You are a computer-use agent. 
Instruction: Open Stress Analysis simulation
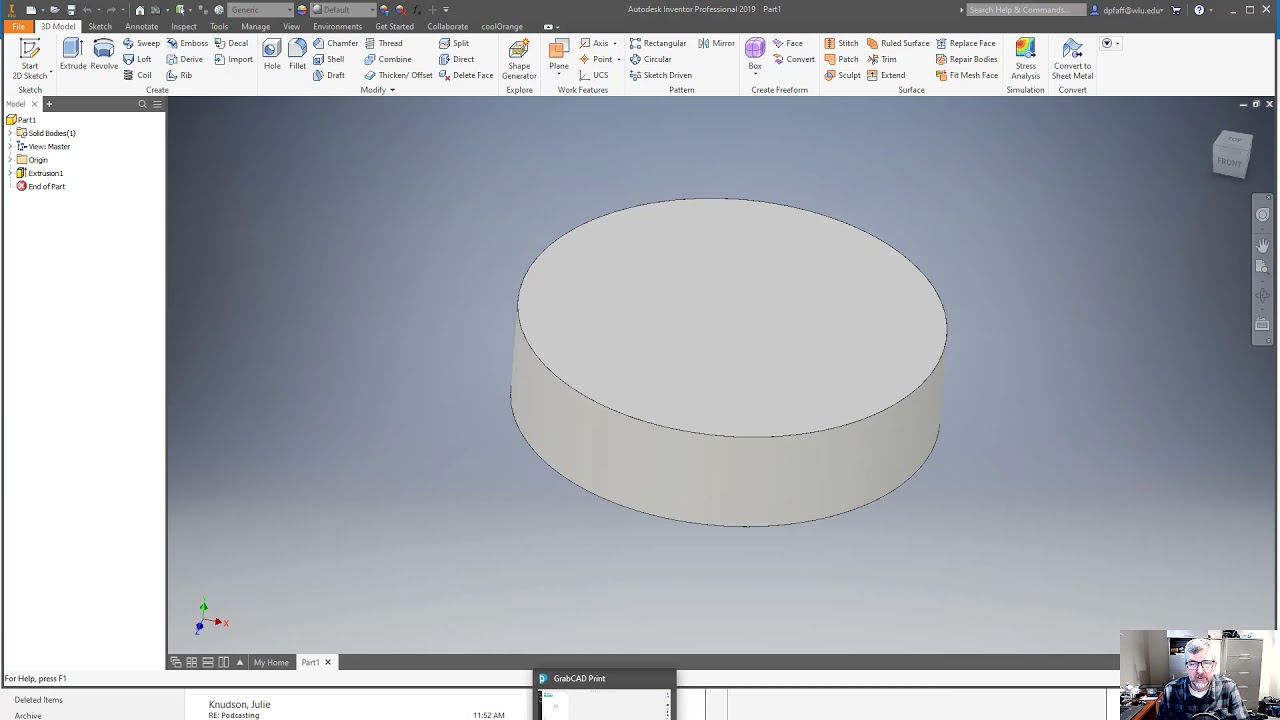coord(1025,59)
